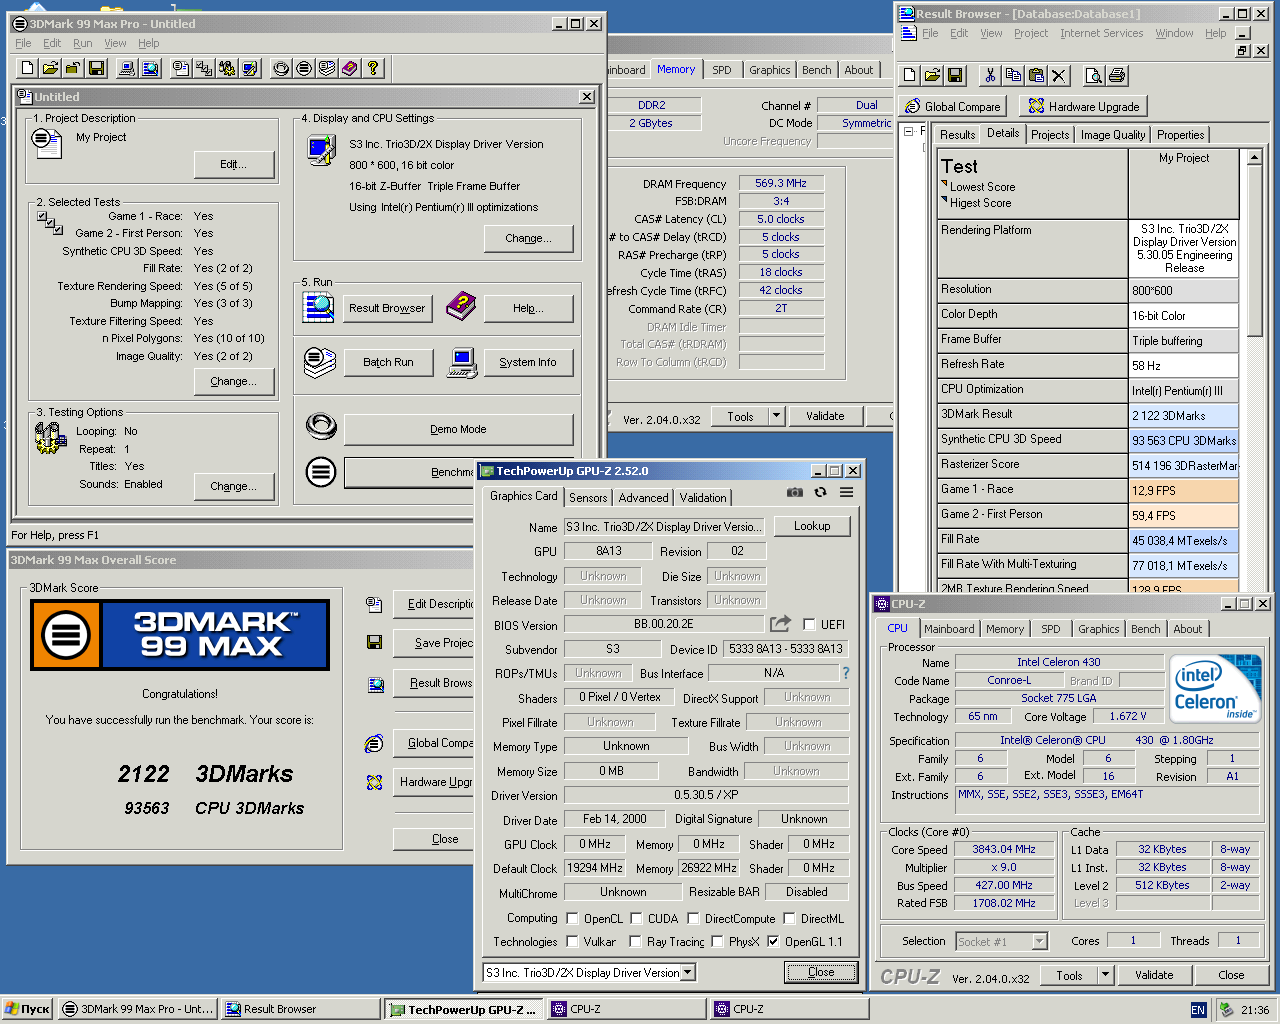Open File menu in 3DMark 99 Max
The height and width of the screenshot is (1024, 1280).
[x=23, y=43]
